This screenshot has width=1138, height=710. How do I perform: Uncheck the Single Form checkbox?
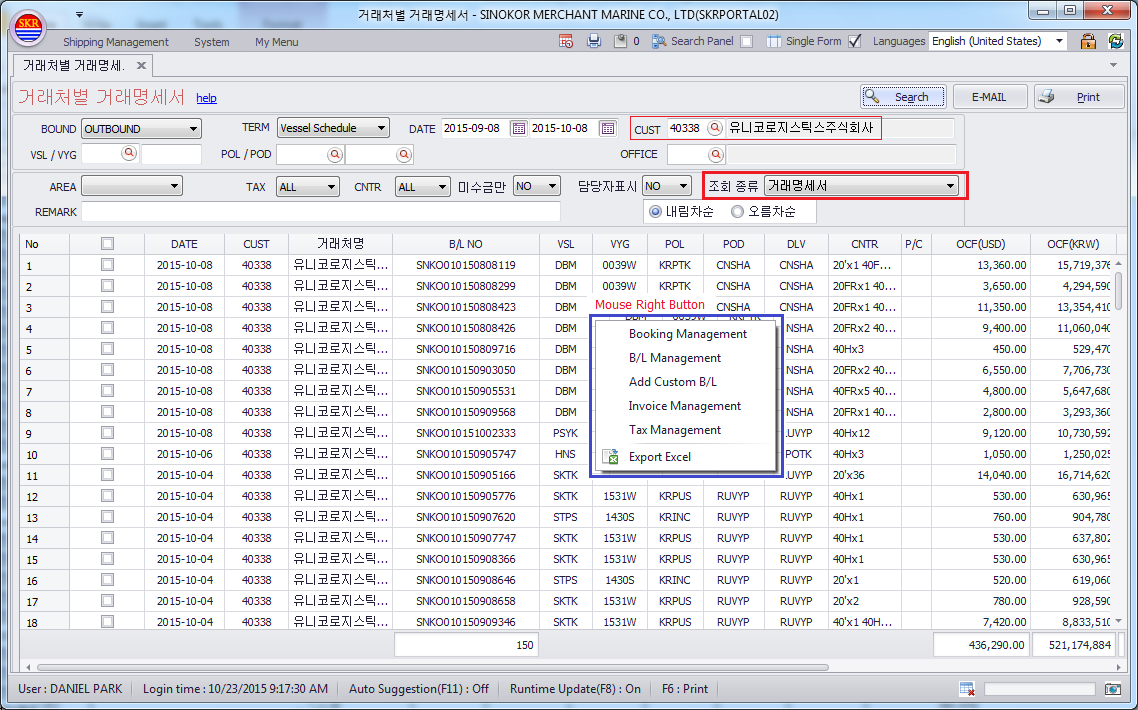point(854,42)
